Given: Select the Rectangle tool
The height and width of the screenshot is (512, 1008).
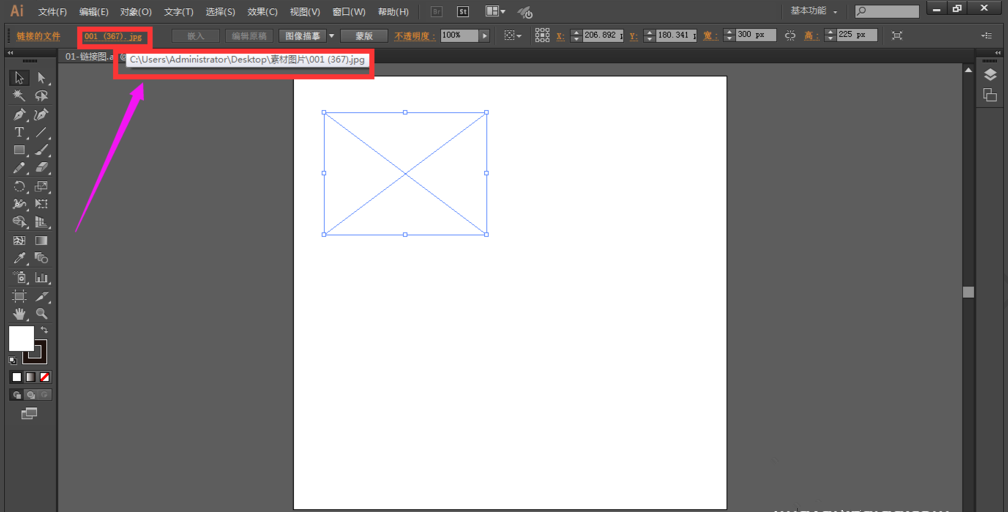Looking at the screenshot, I should click(x=19, y=151).
